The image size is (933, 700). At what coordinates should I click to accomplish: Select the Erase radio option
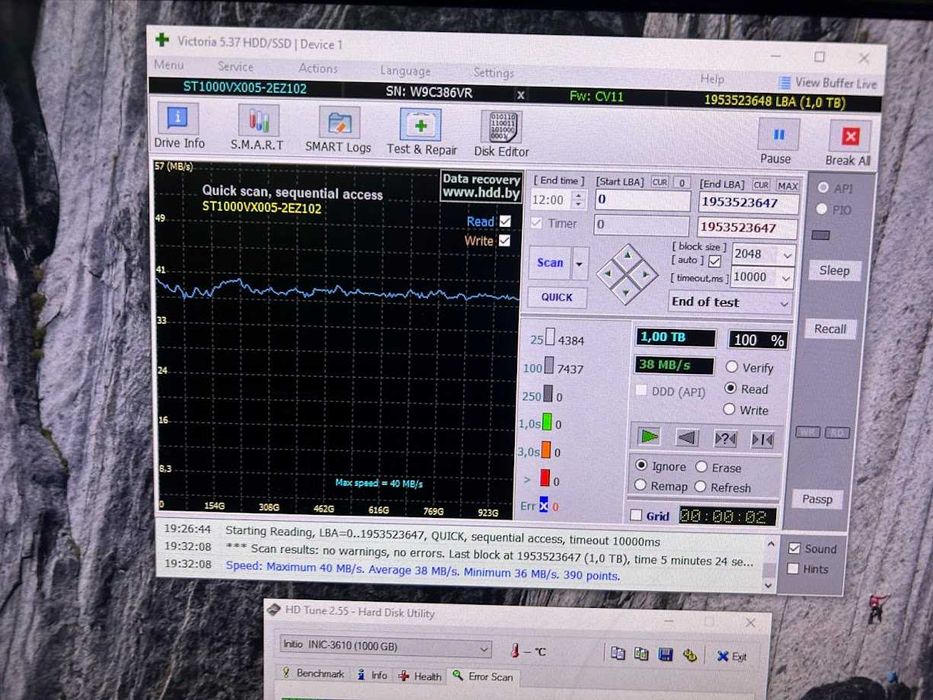pyautogui.click(x=702, y=467)
